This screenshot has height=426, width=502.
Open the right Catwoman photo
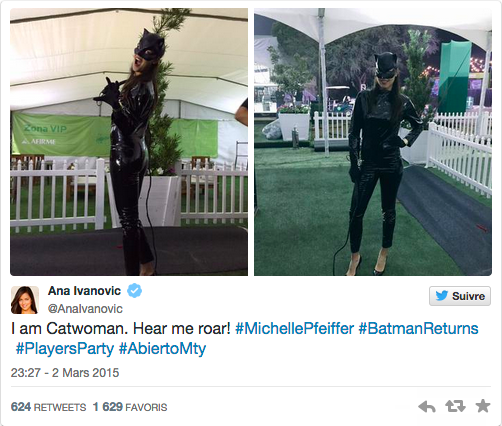click(373, 142)
